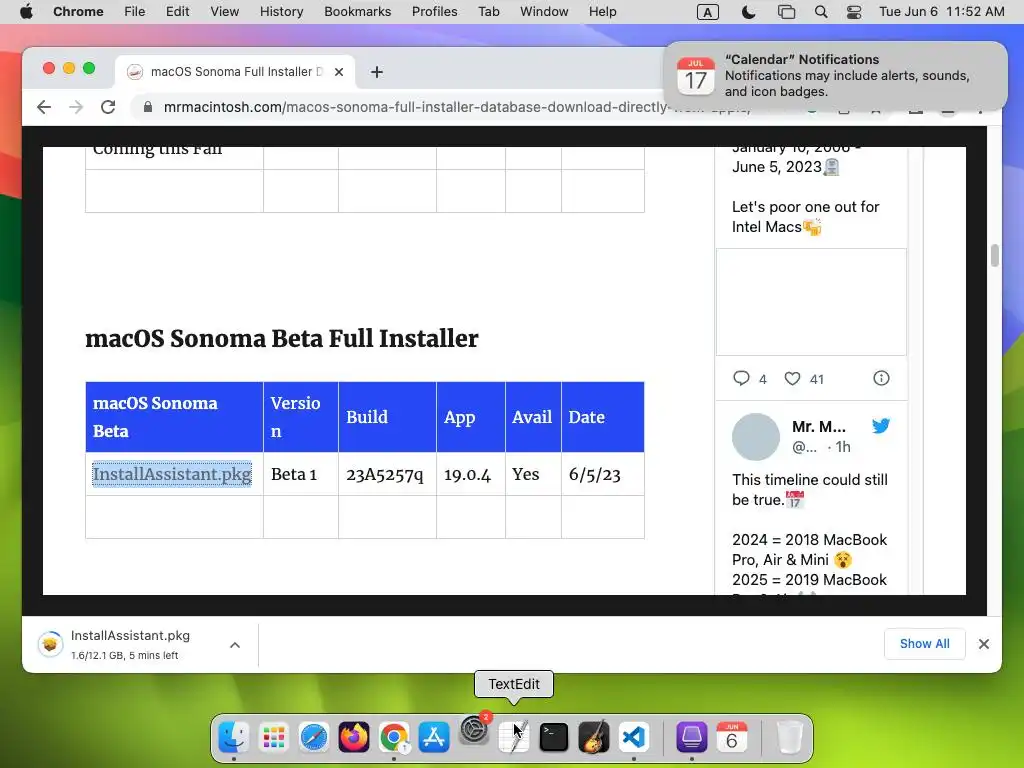
Task: Open the Profiles menu
Action: [x=434, y=12]
